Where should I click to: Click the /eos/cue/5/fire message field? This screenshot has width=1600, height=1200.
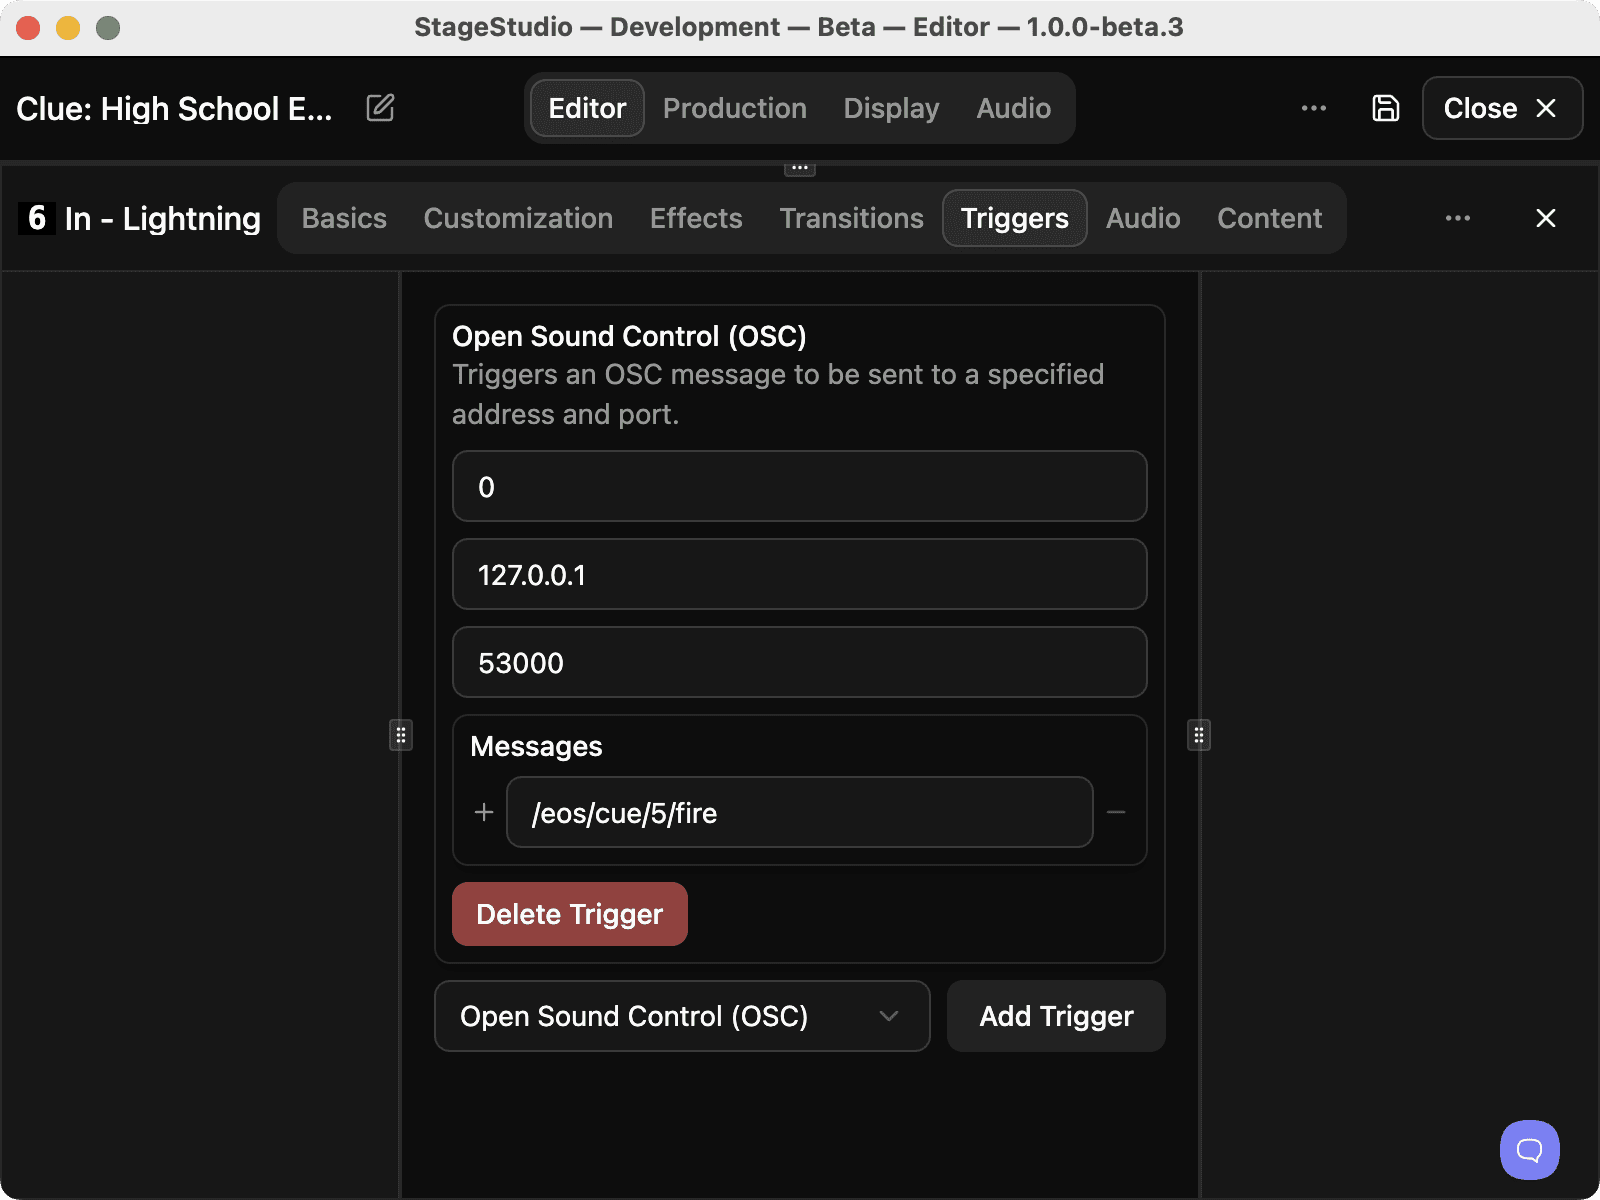coord(800,812)
